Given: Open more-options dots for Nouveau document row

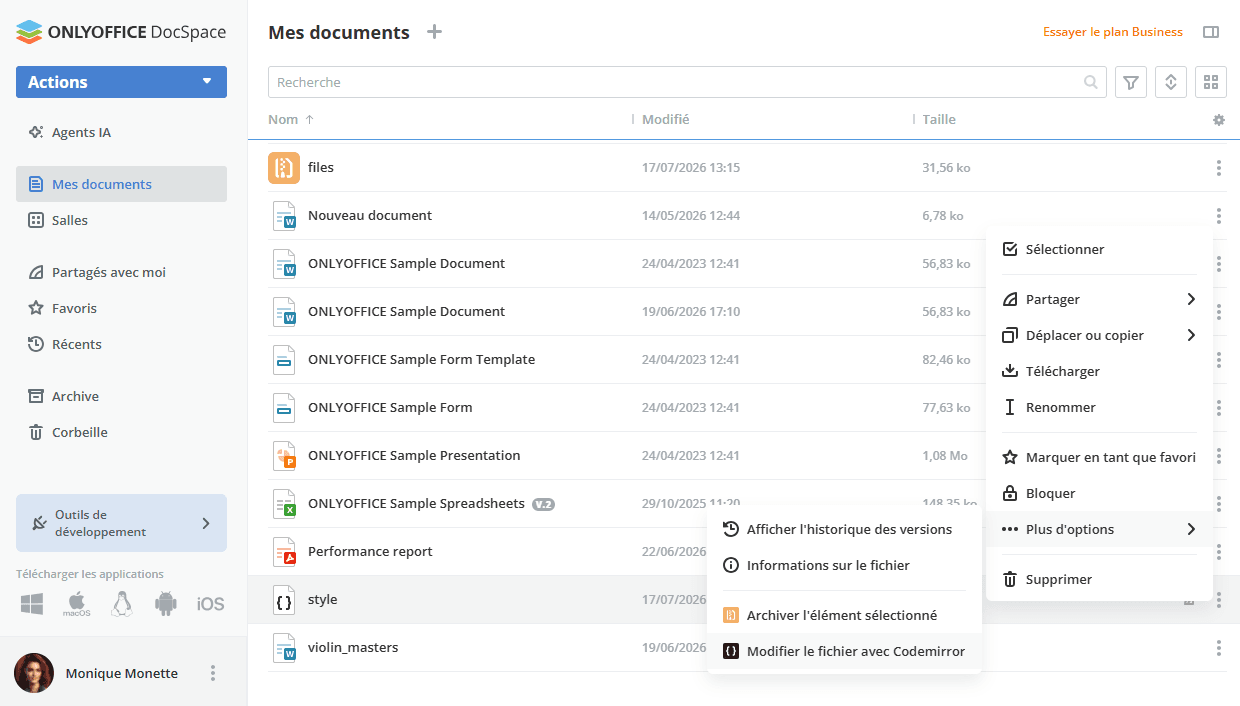Looking at the screenshot, I should 1218,216.
